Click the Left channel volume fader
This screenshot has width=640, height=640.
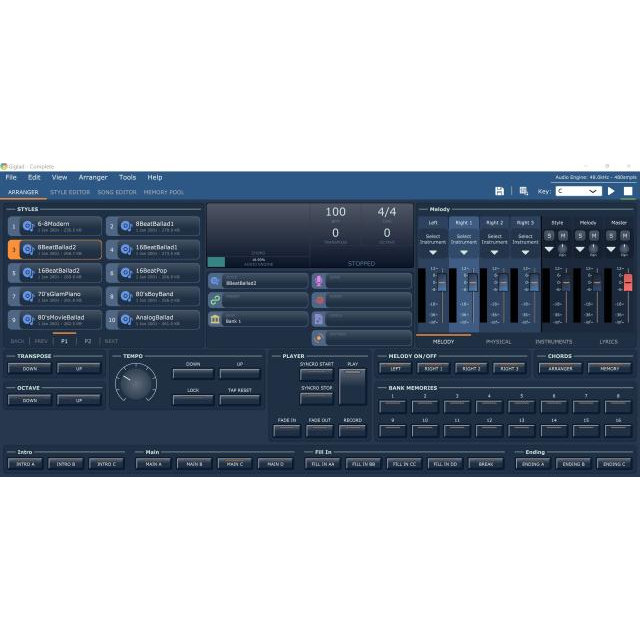(442, 282)
